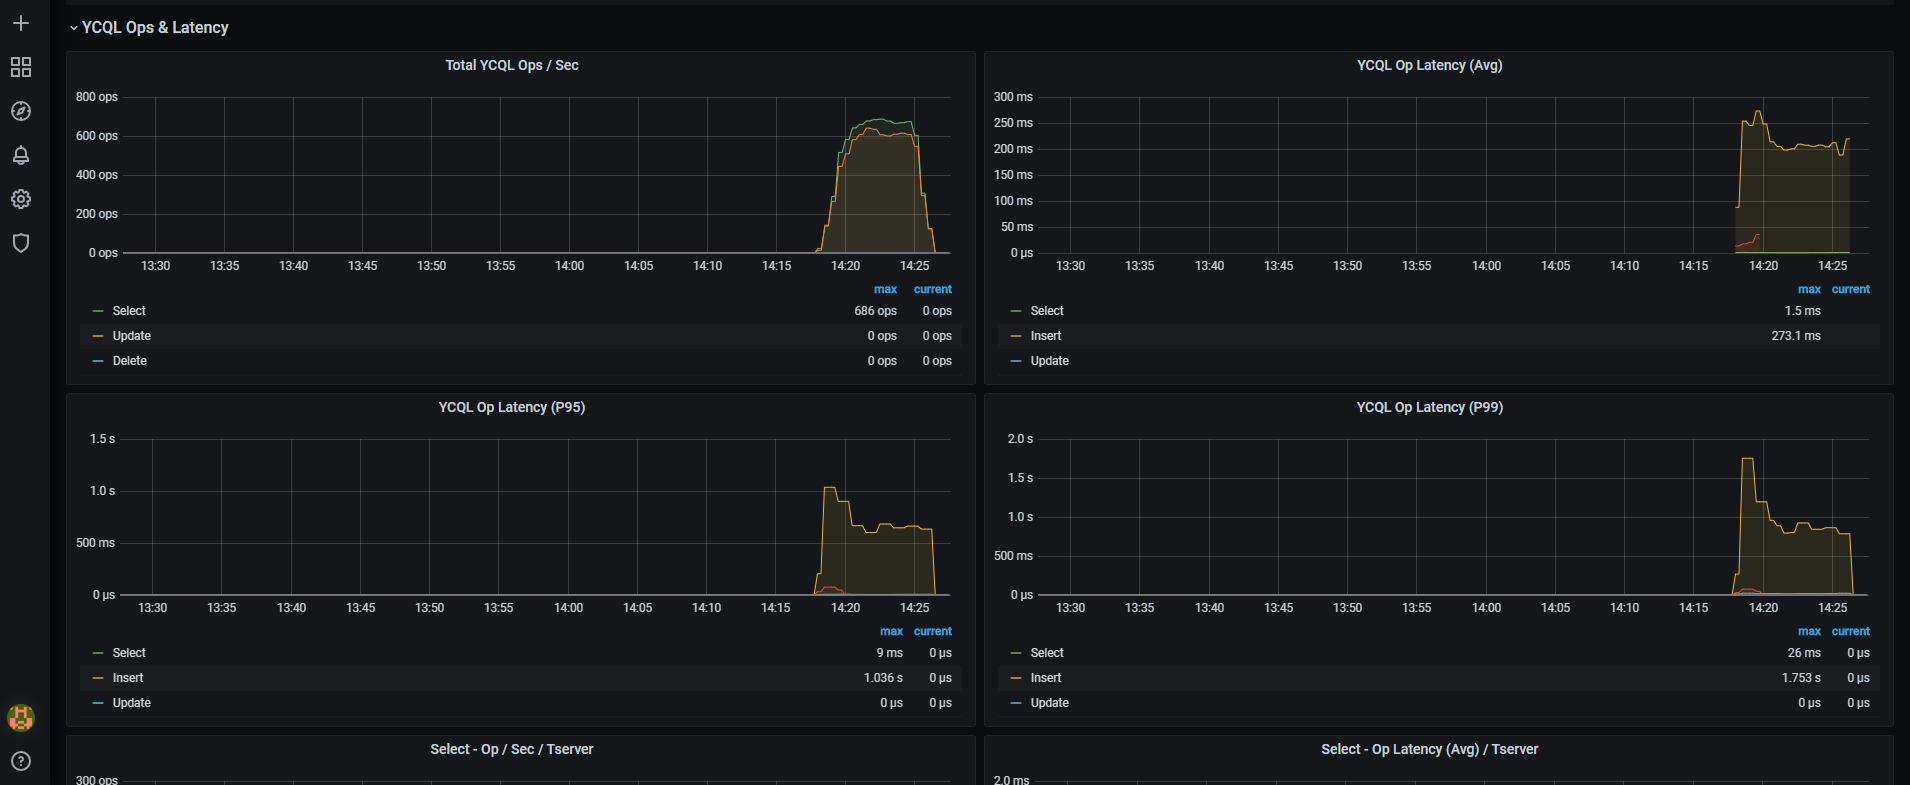Toggle Delete series in Total YCQL Ops legend
The height and width of the screenshot is (785, 1910).
[x=130, y=361]
